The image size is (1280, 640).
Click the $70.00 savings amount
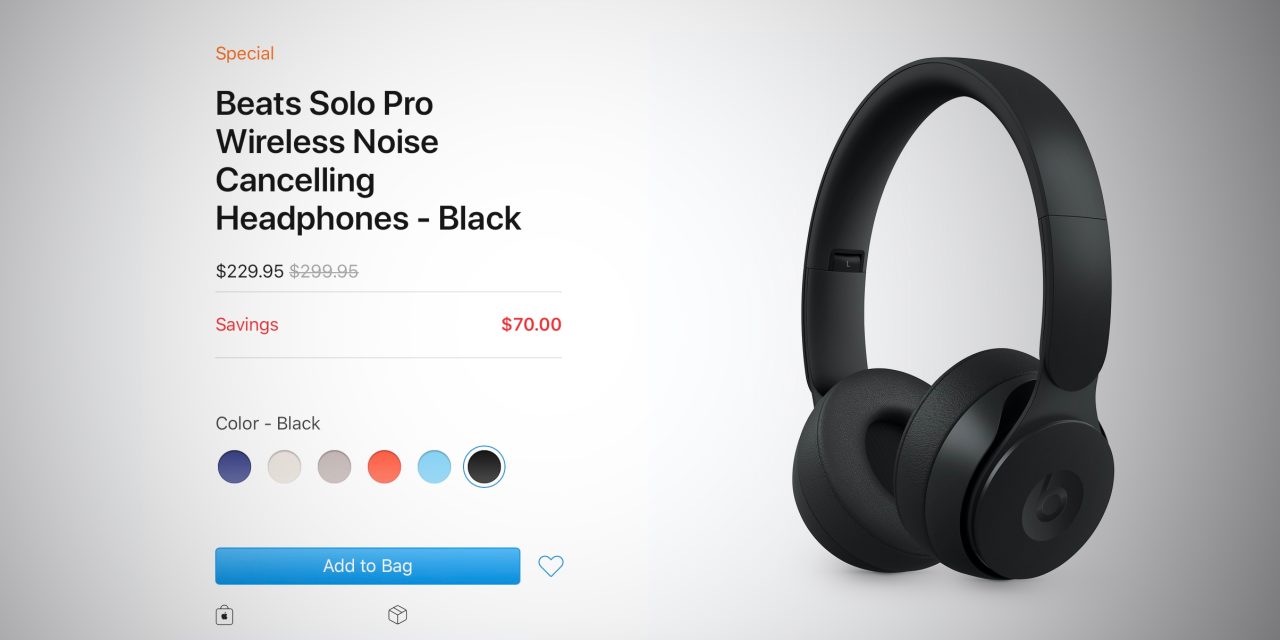pyautogui.click(x=531, y=324)
